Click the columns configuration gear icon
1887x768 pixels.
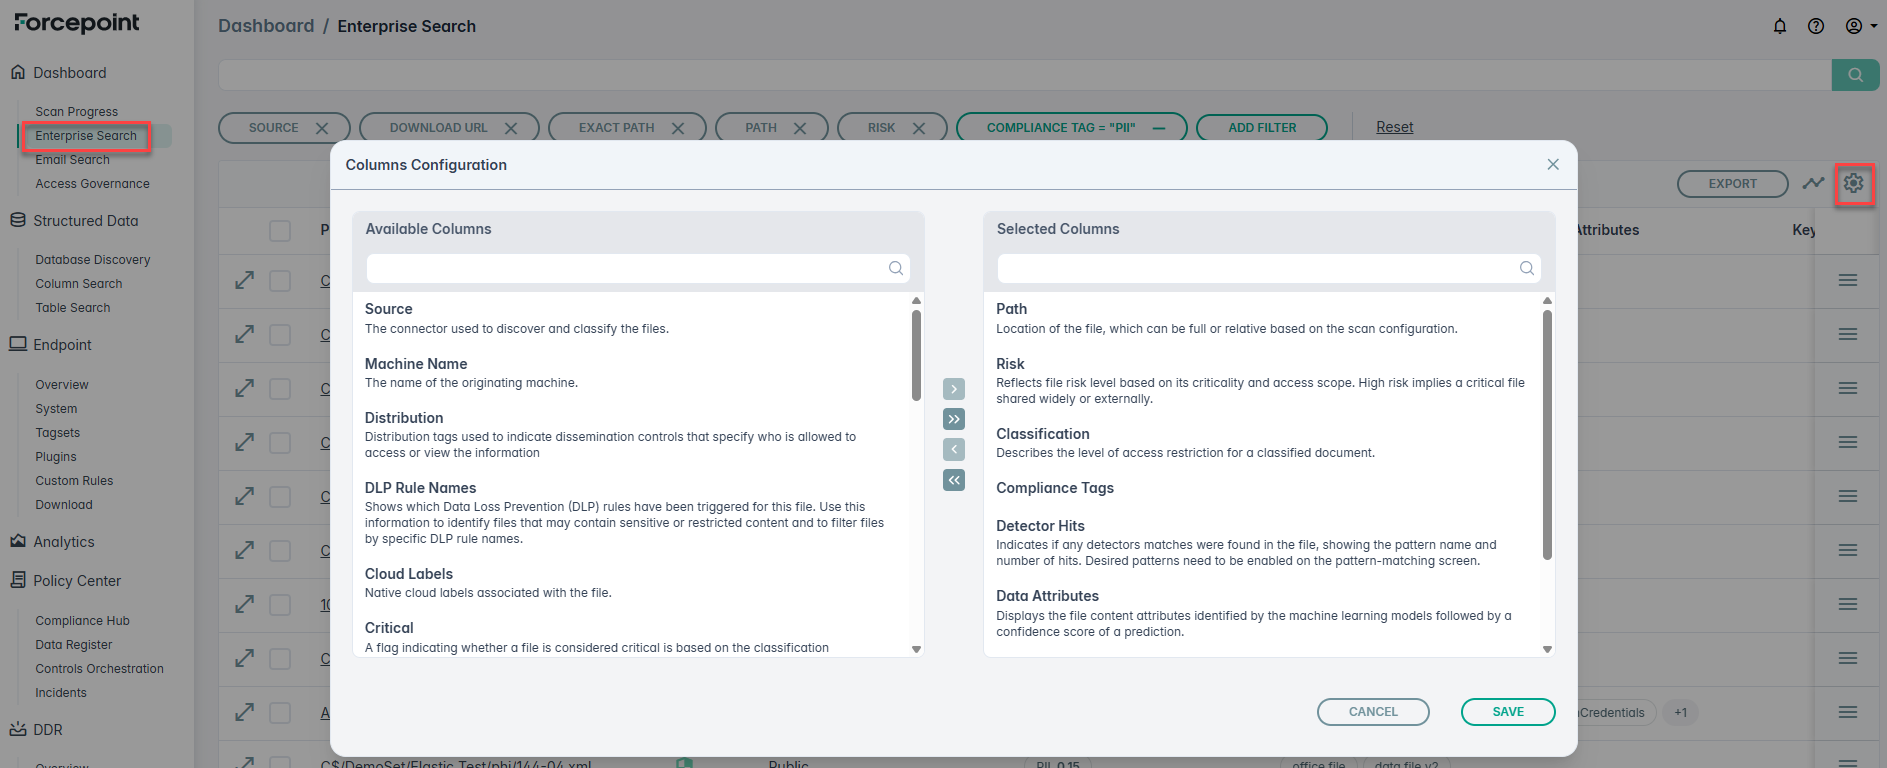click(x=1853, y=183)
